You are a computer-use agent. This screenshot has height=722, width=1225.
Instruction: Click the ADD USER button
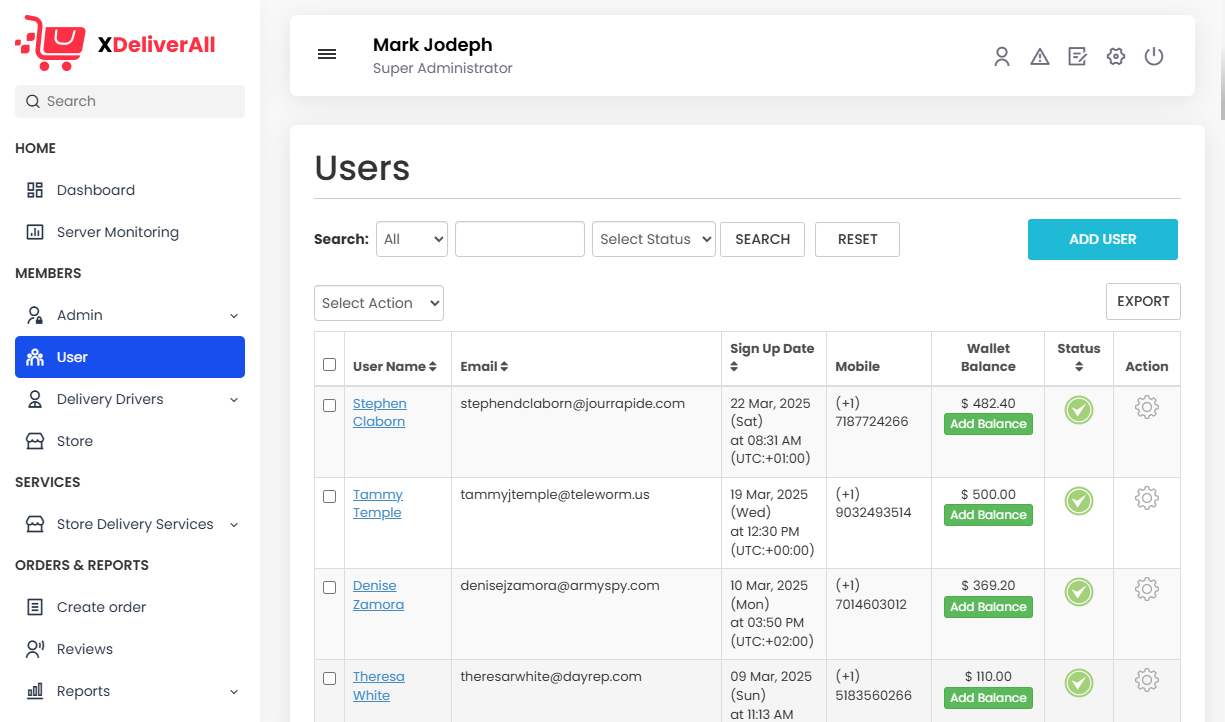click(1102, 240)
